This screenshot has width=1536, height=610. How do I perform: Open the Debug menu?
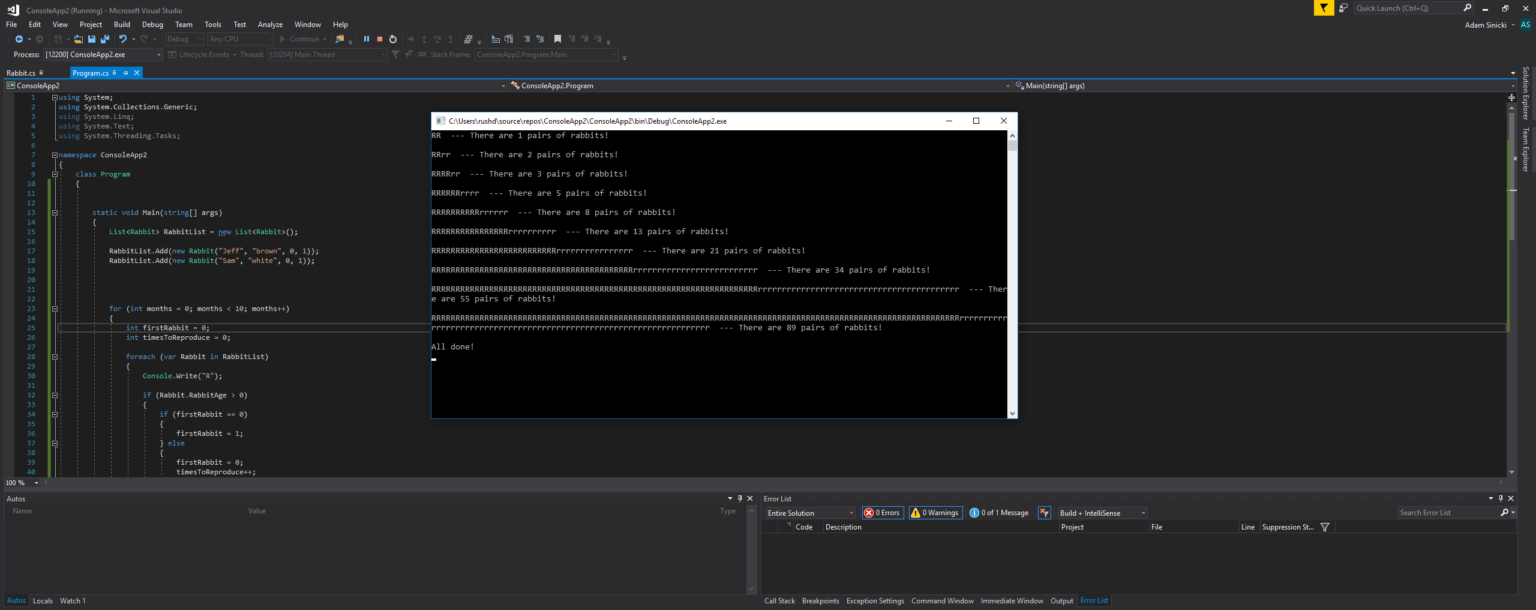pyautogui.click(x=152, y=24)
